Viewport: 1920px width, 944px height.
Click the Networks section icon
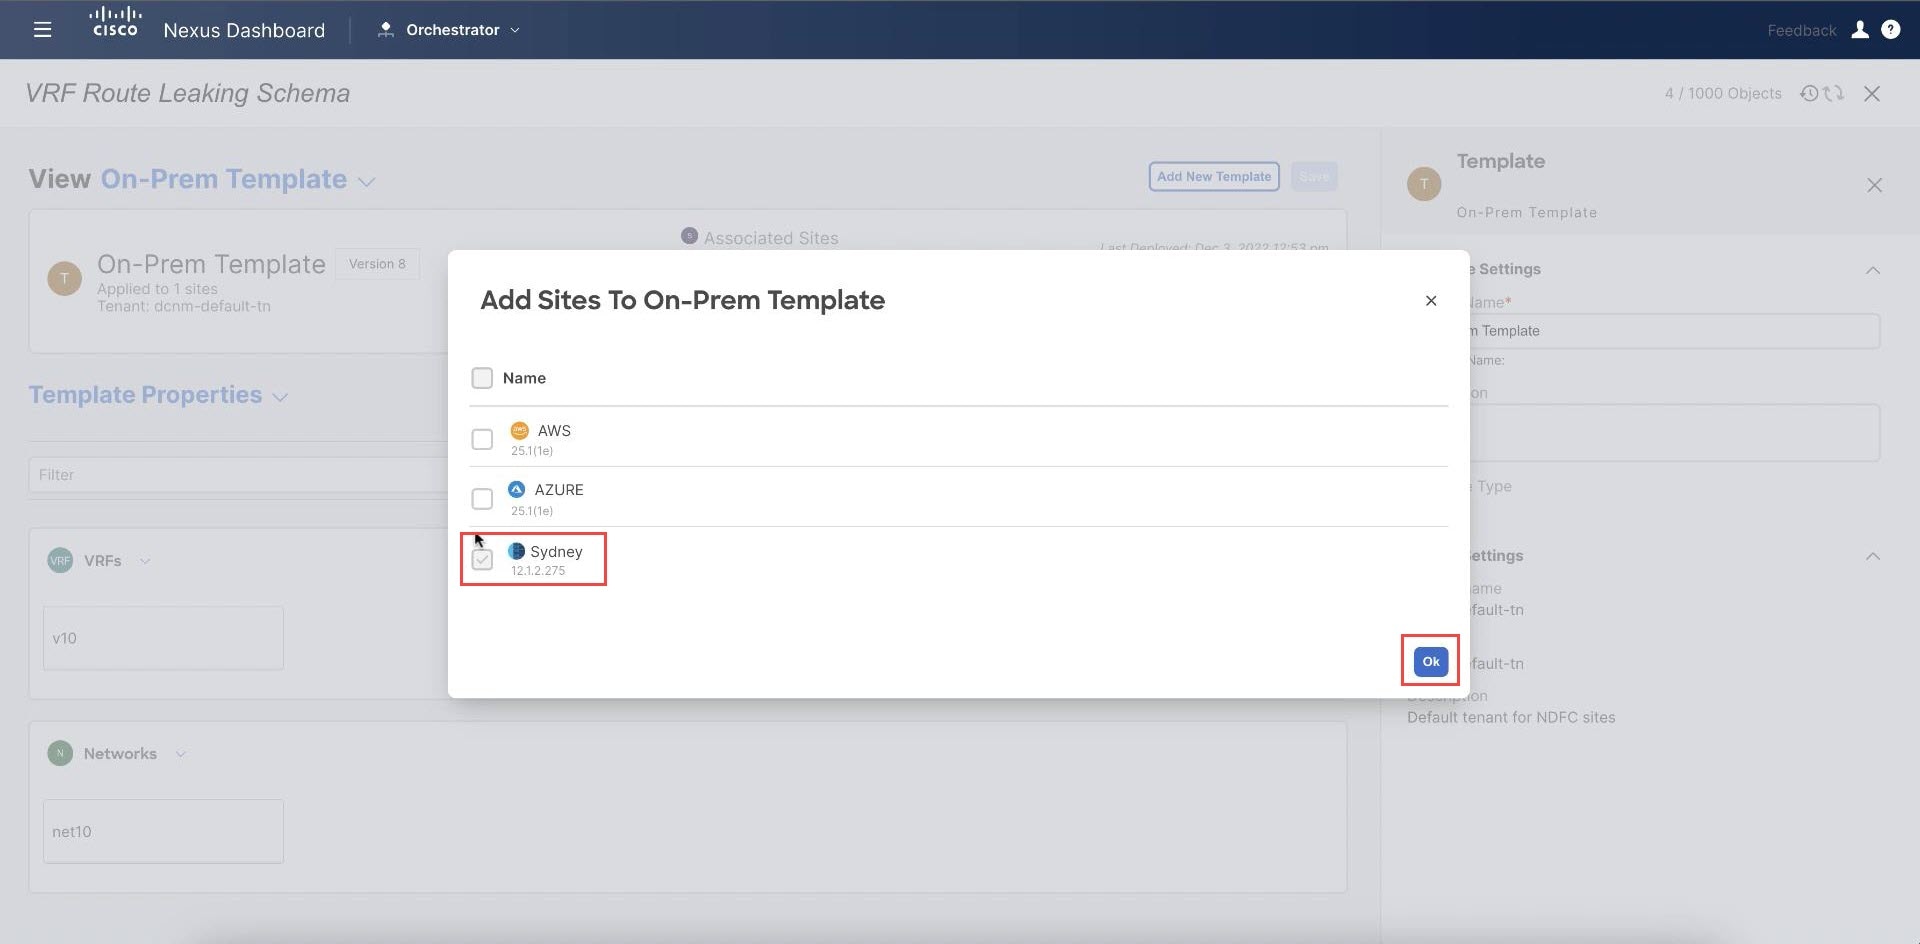60,753
